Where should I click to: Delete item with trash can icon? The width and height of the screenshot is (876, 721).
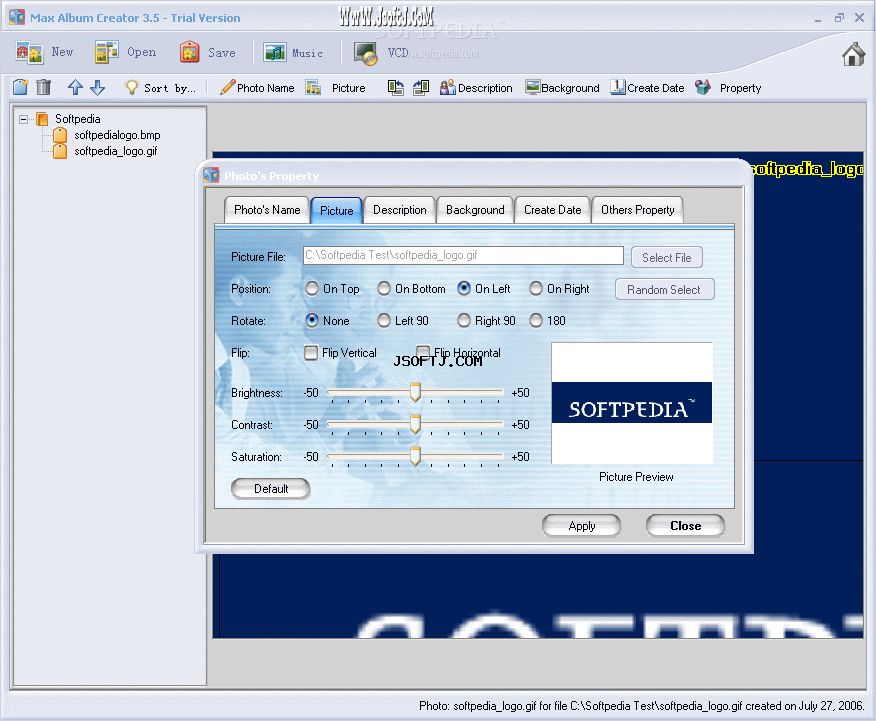coord(44,87)
